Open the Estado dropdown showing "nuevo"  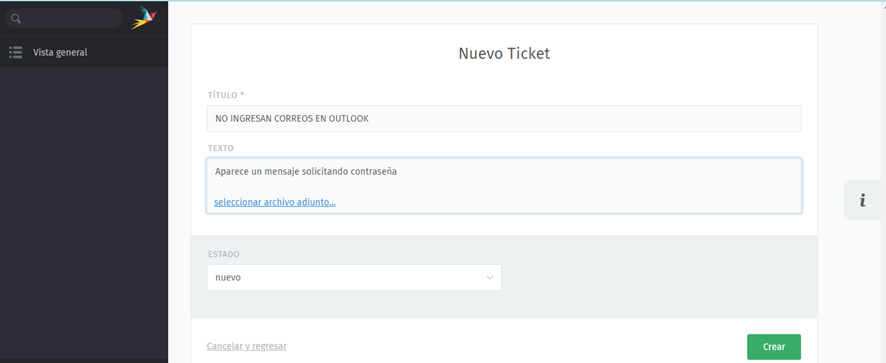tap(354, 278)
